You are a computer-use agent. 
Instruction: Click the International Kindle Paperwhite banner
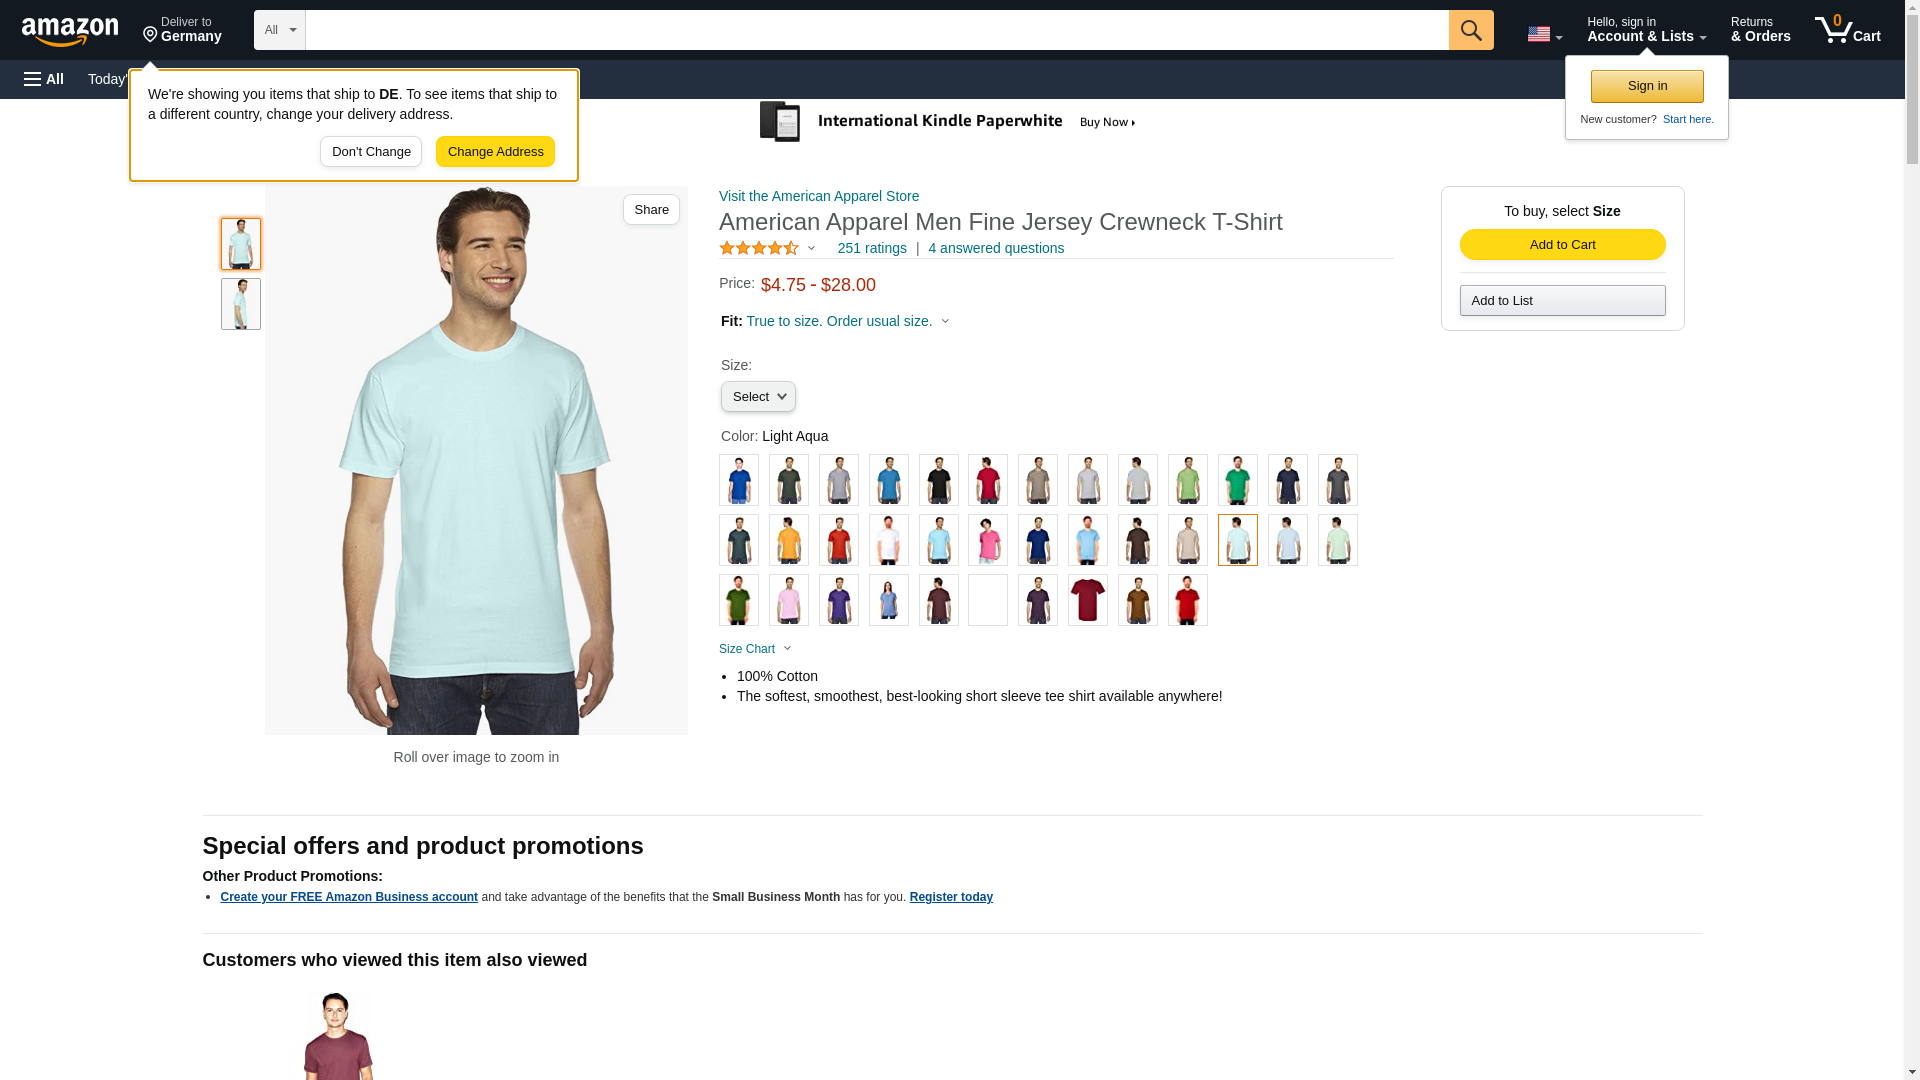949,122
